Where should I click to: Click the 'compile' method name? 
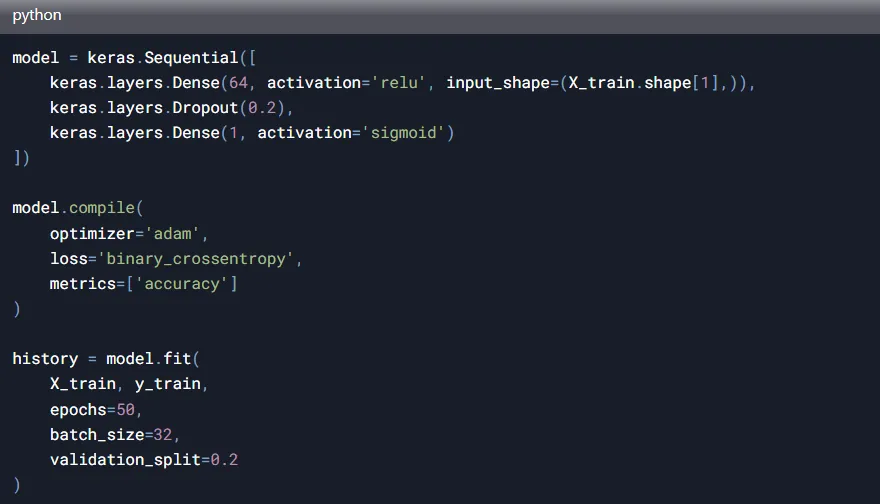point(102,208)
